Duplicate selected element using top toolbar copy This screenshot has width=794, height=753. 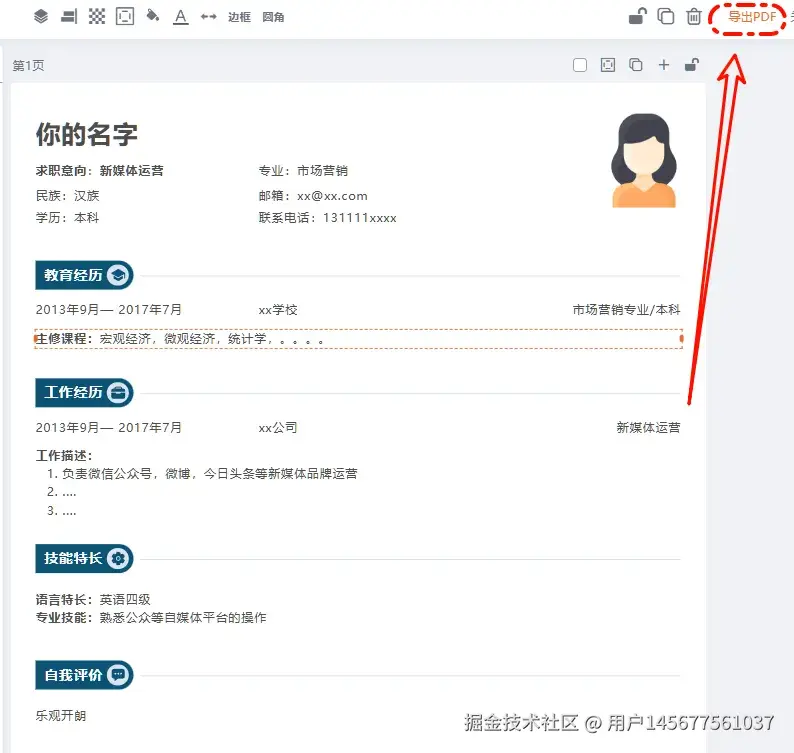tap(665, 17)
